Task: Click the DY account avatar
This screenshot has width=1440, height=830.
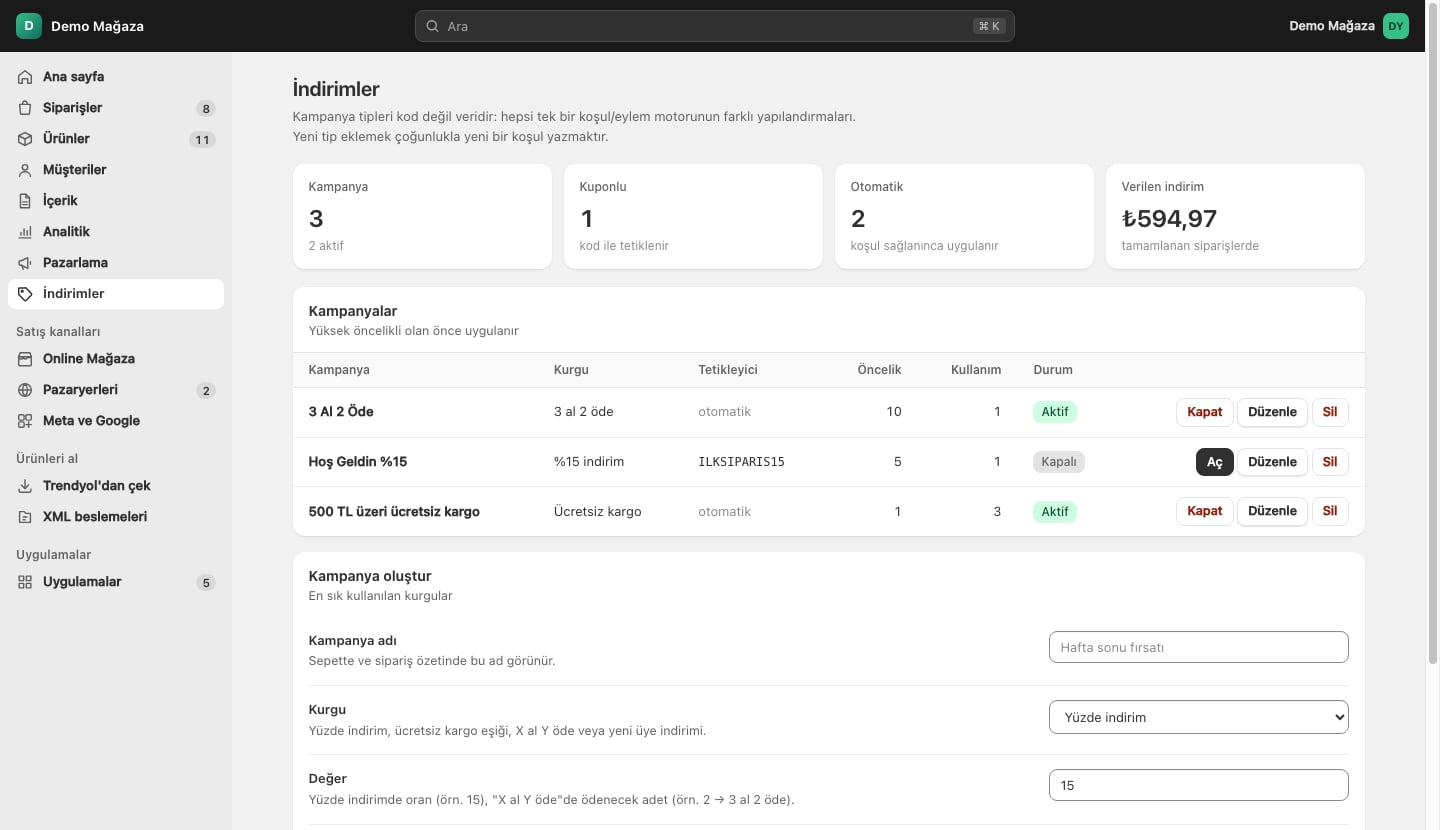Action: tap(1396, 26)
